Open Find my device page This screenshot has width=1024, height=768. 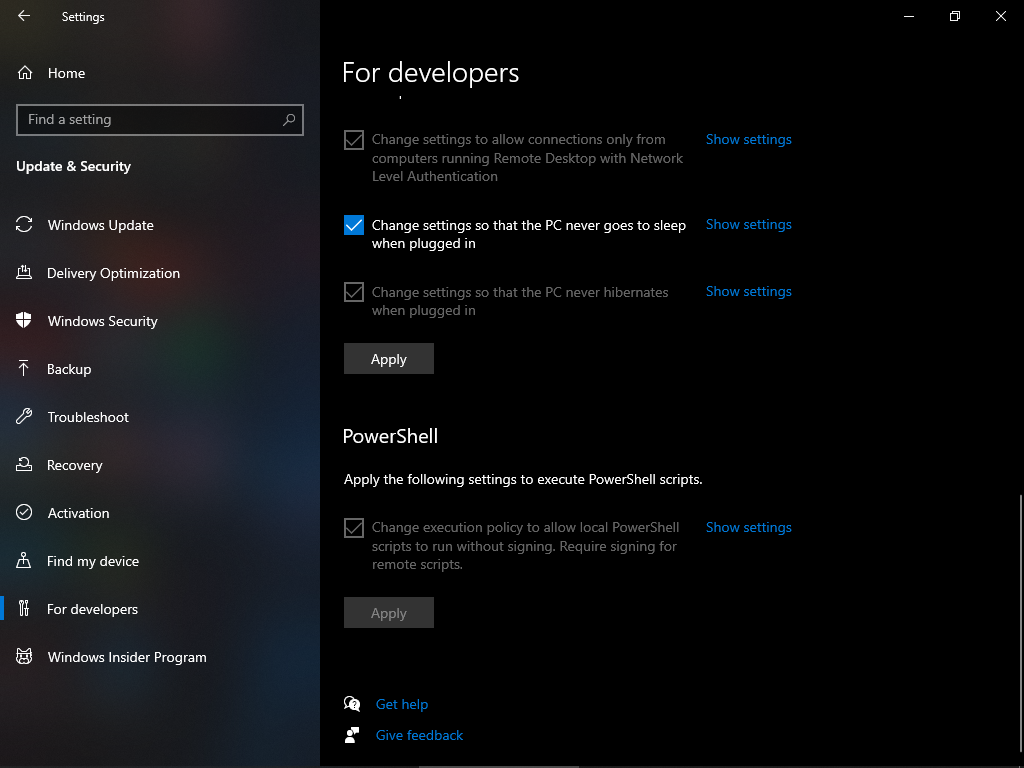point(160,561)
